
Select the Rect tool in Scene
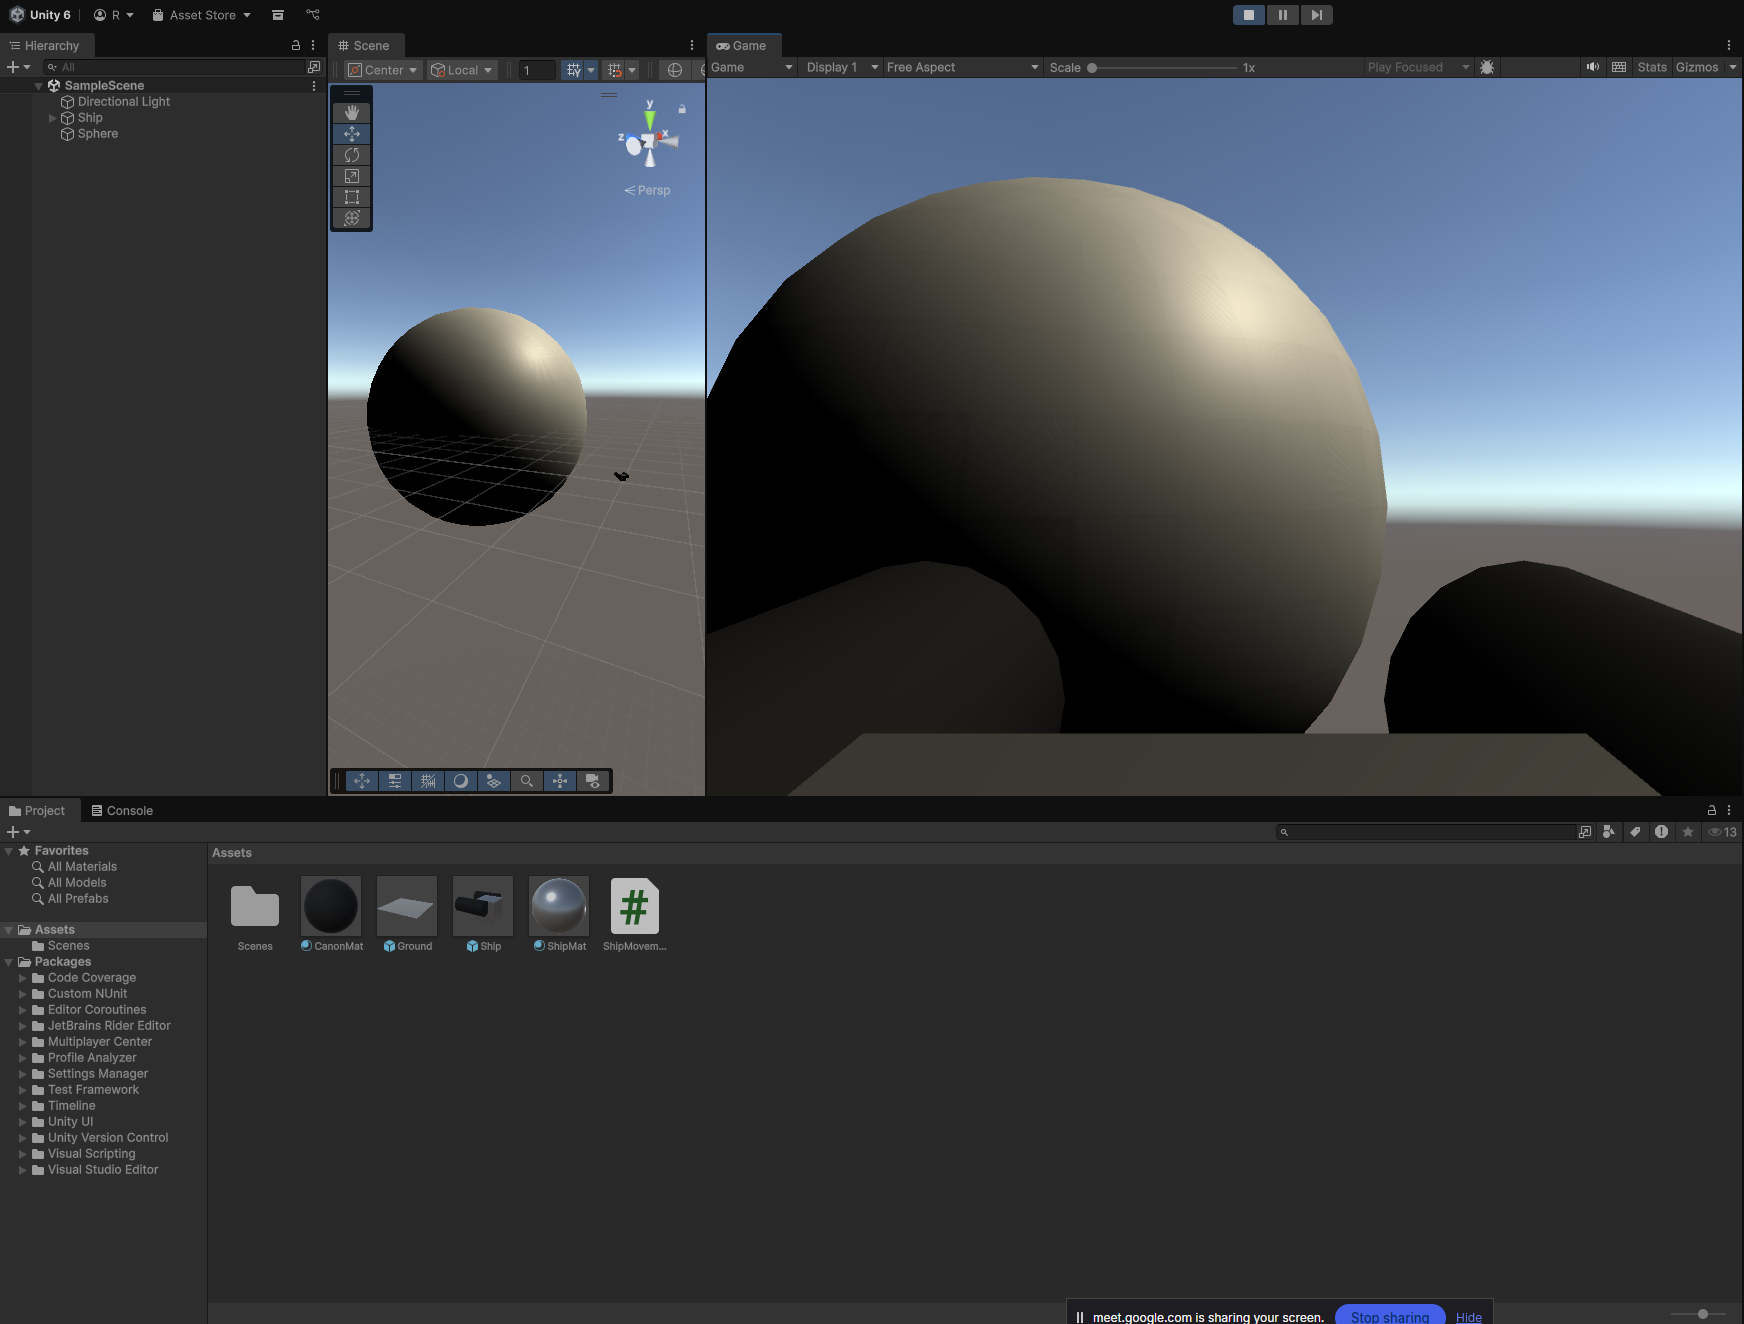(x=352, y=197)
